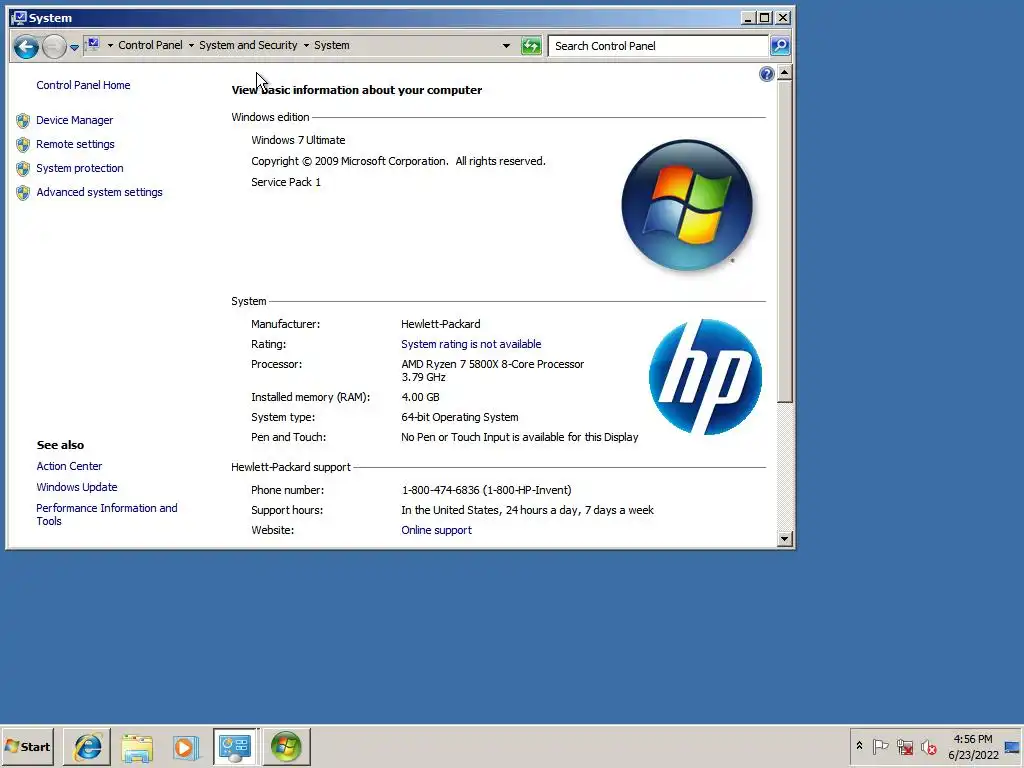The height and width of the screenshot is (768, 1024).
Task: Click the shield icon beside System protection
Action: pyautogui.click(x=23, y=168)
